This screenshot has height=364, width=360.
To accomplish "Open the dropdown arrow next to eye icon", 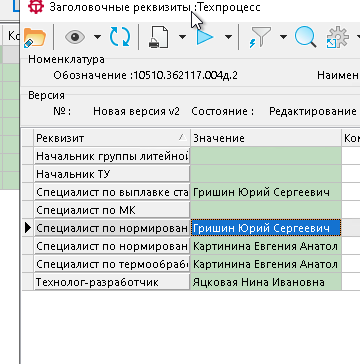I will 97,37.
